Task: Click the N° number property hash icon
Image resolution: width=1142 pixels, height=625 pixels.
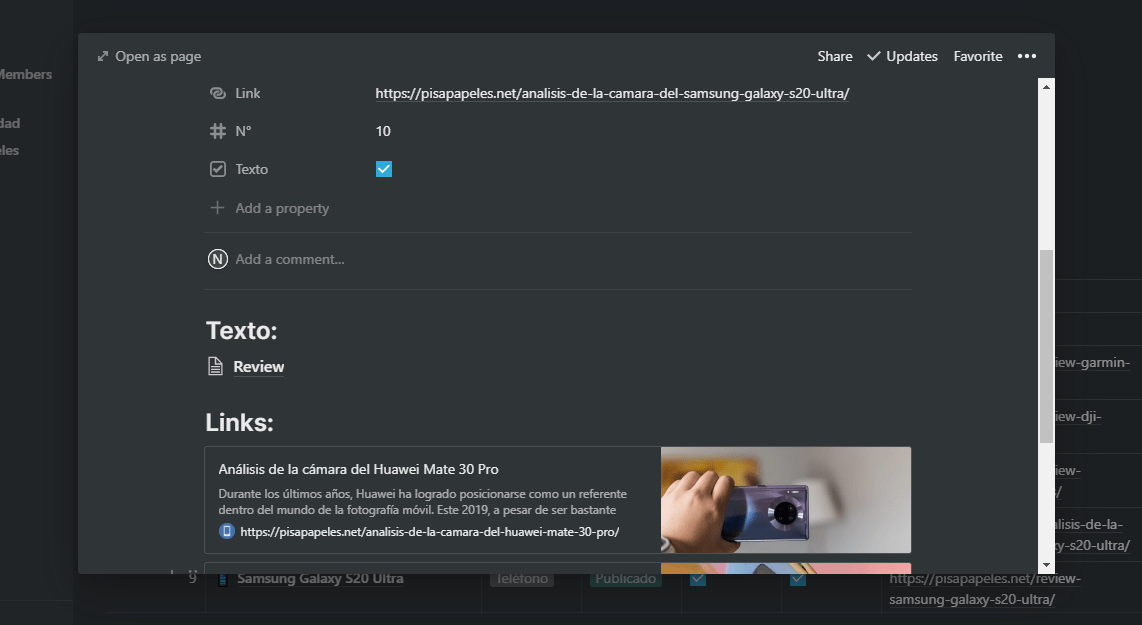Action: pos(217,131)
